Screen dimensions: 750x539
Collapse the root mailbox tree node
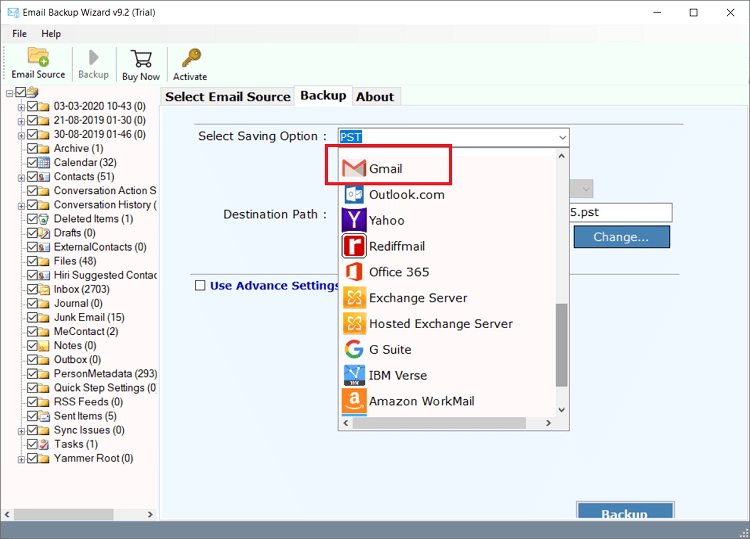(x=9, y=93)
